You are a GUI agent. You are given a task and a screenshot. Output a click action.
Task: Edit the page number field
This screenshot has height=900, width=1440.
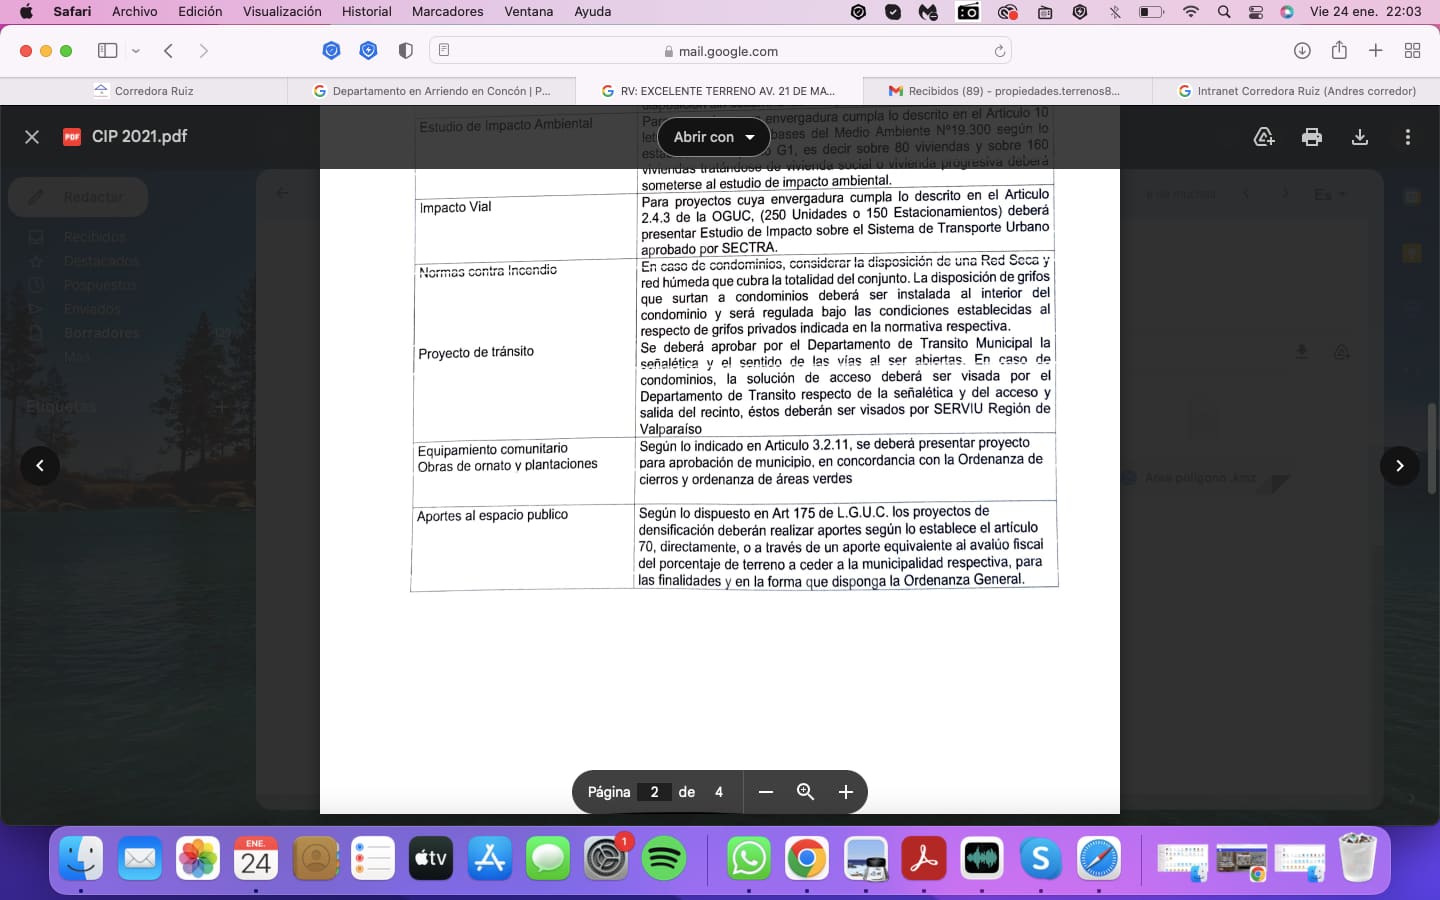coord(654,792)
